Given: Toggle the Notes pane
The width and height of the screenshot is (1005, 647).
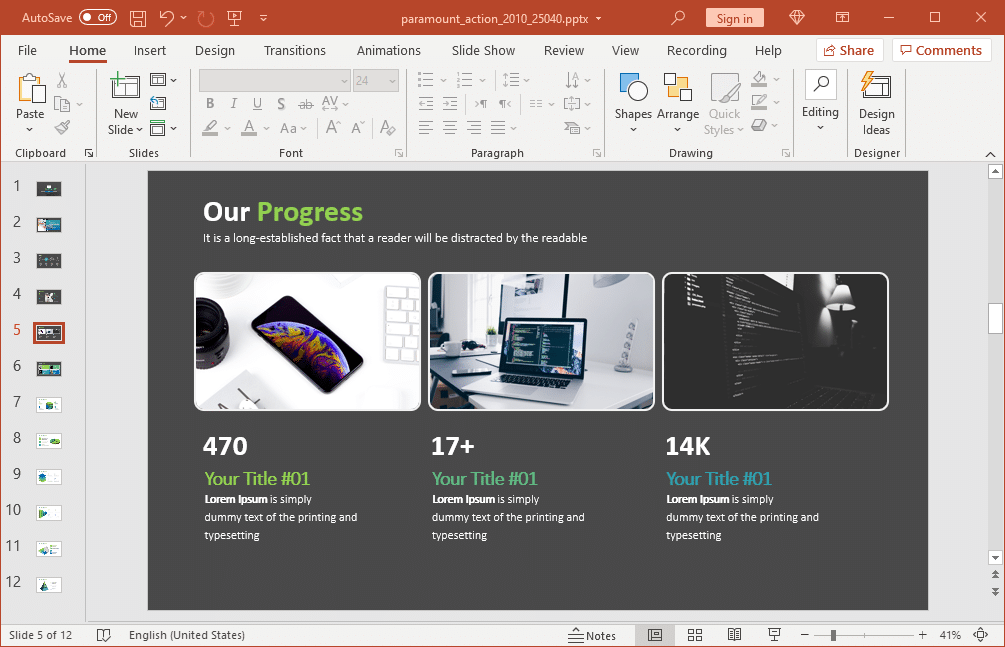Looking at the screenshot, I should tap(592, 635).
